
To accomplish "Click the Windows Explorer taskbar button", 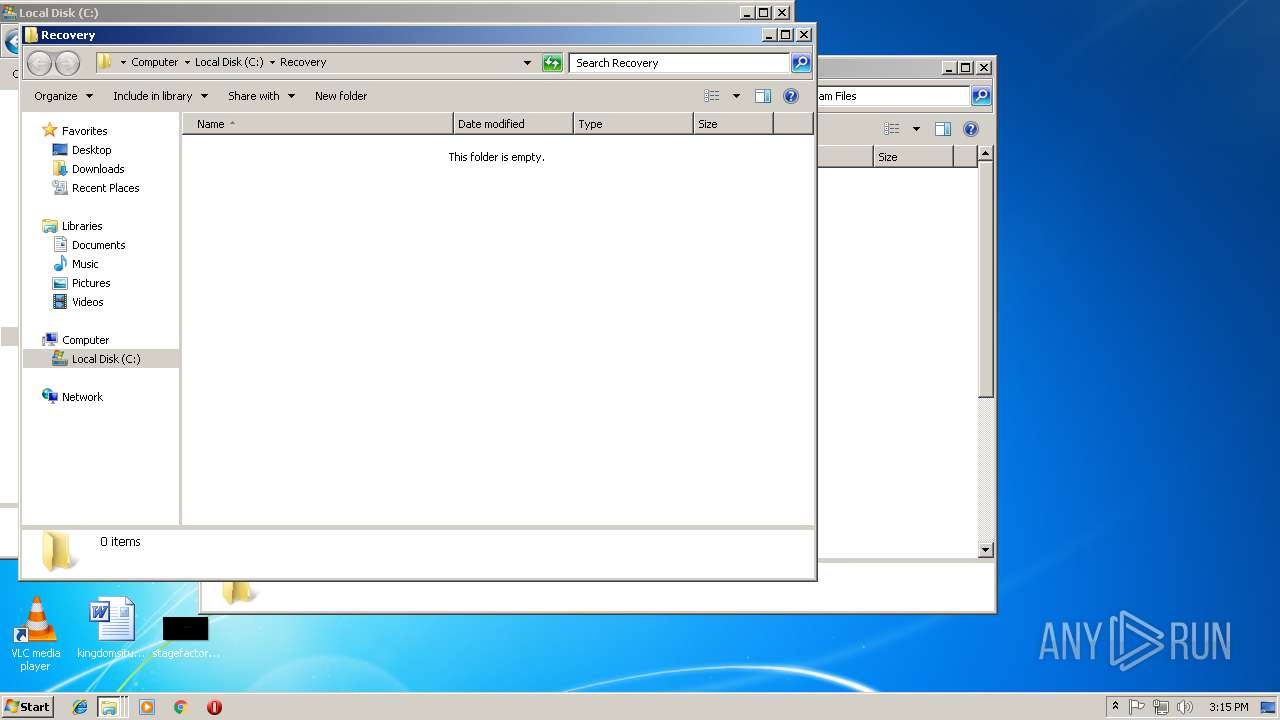I will 109,707.
